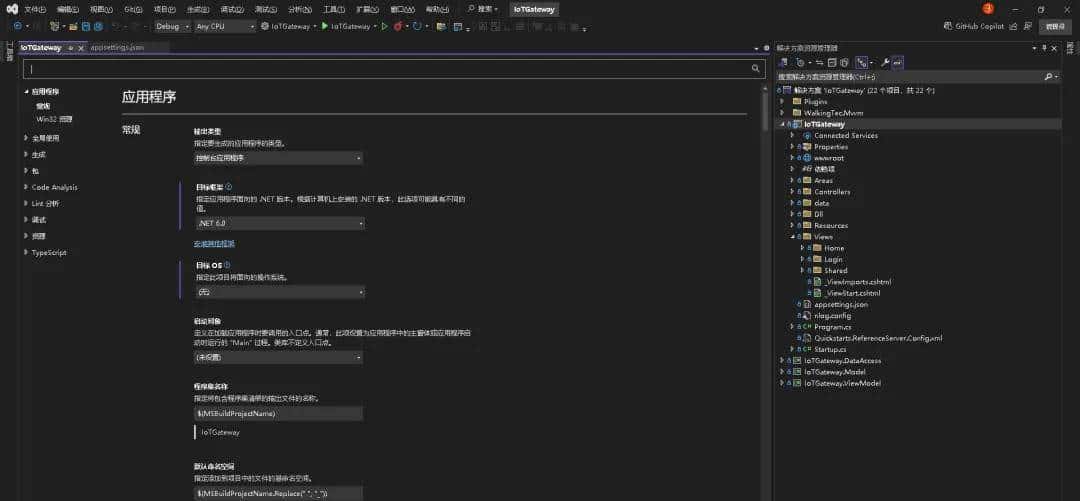Click the pin icon on Solution Explorer panel
The image size is (1080, 501).
point(1044,48)
